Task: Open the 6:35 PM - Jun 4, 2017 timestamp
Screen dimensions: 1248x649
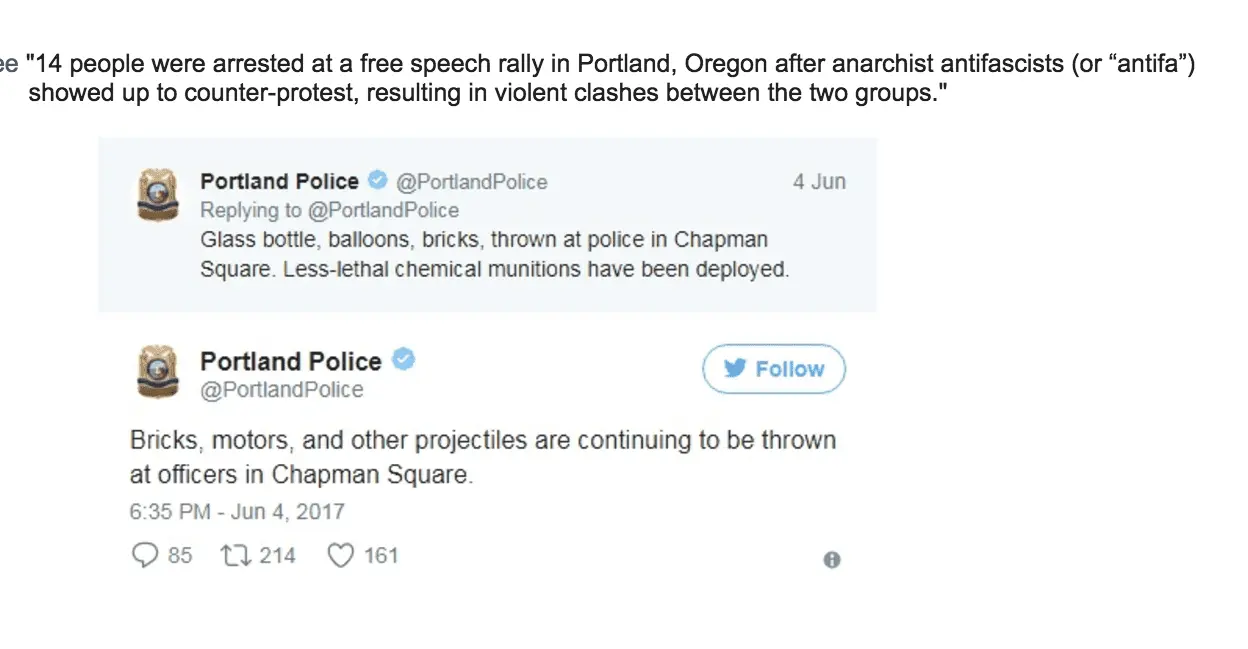Action: click(x=237, y=512)
